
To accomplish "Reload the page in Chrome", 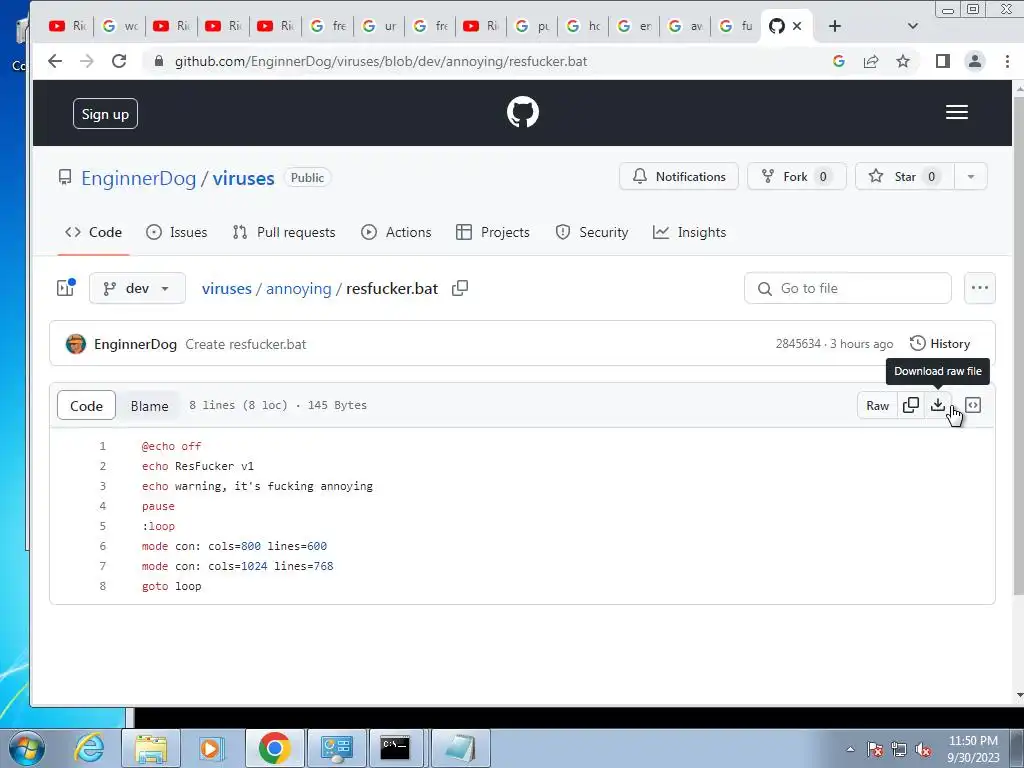I will pyautogui.click(x=119, y=61).
